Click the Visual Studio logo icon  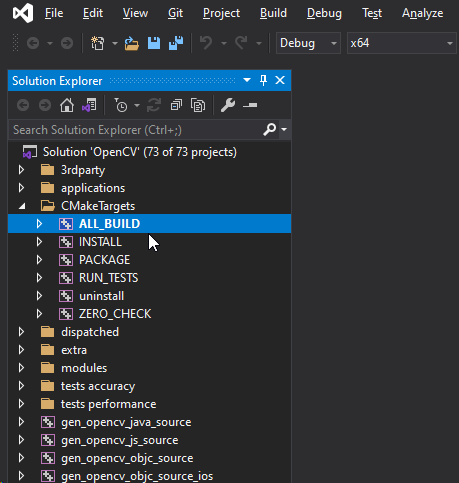pos(23,13)
